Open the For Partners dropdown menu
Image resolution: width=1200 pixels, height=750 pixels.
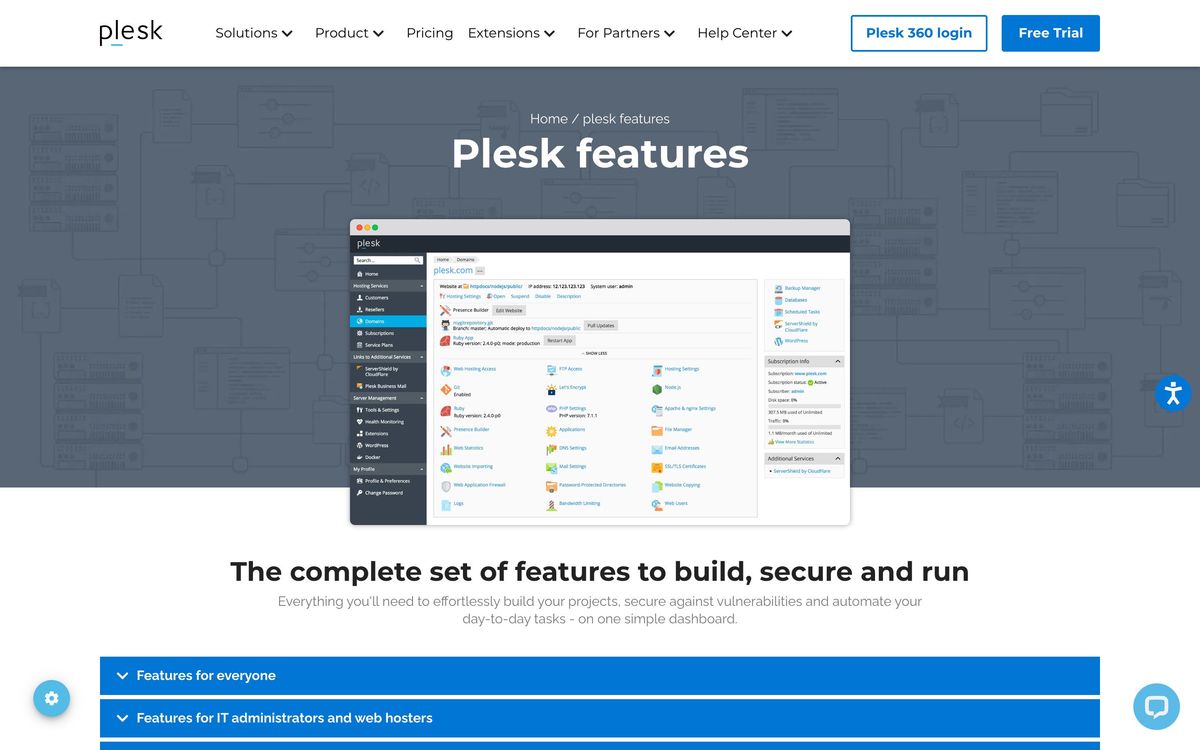click(x=626, y=33)
